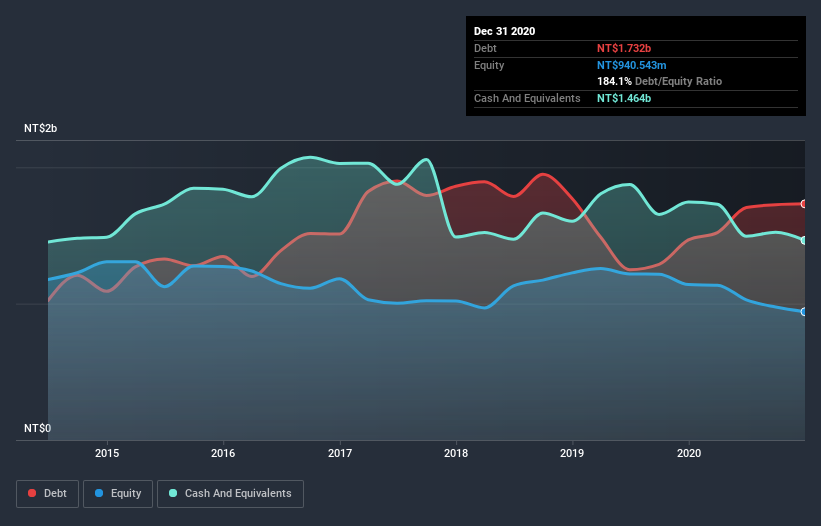Click the blue Equity endpoint marker
The width and height of the screenshot is (821, 526).
pos(804,311)
